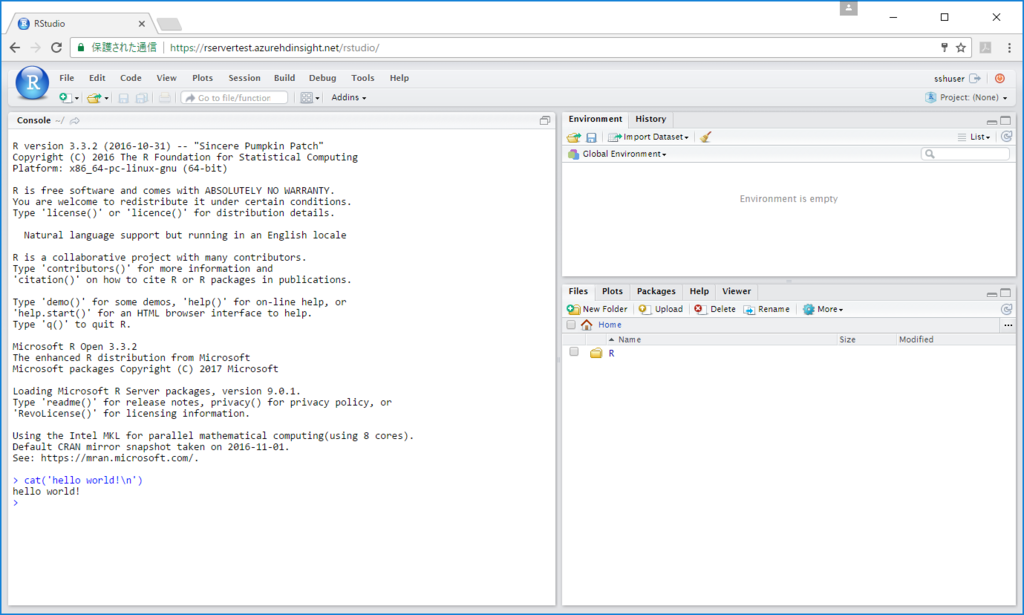Click the Rename button in Files pane

coord(766,309)
